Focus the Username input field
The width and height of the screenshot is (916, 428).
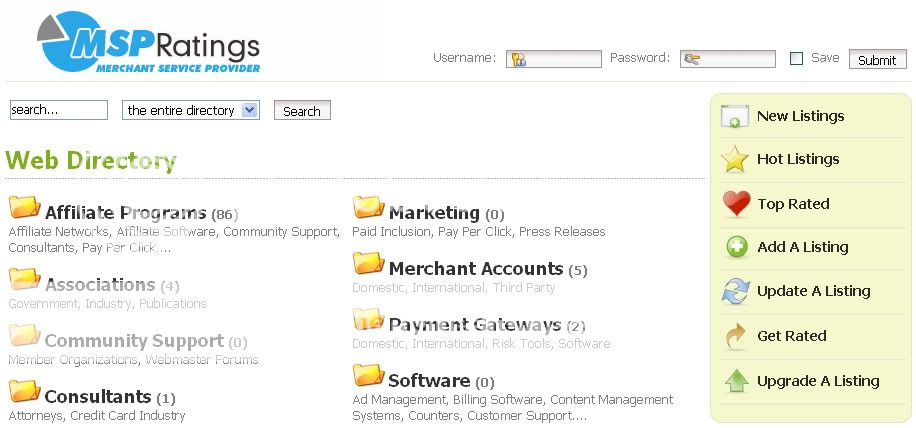[553, 59]
